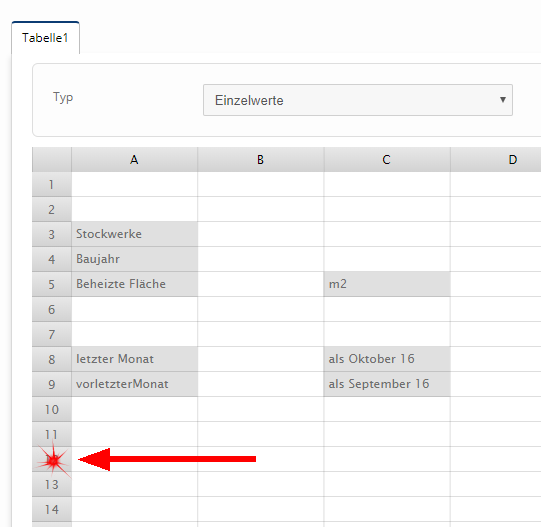Click the als September 16 cell
This screenshot has width=541, height=527.
(387, 384)
